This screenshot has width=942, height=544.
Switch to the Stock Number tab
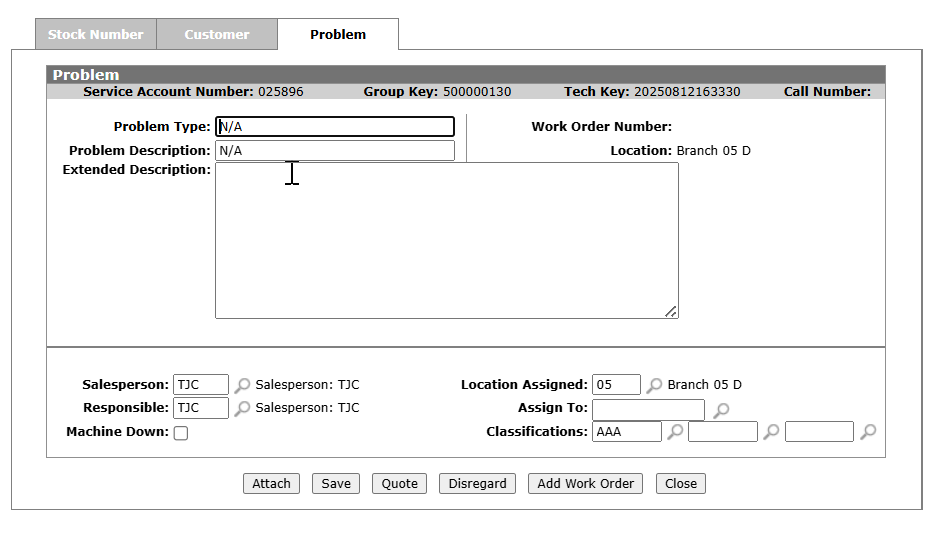96,34
